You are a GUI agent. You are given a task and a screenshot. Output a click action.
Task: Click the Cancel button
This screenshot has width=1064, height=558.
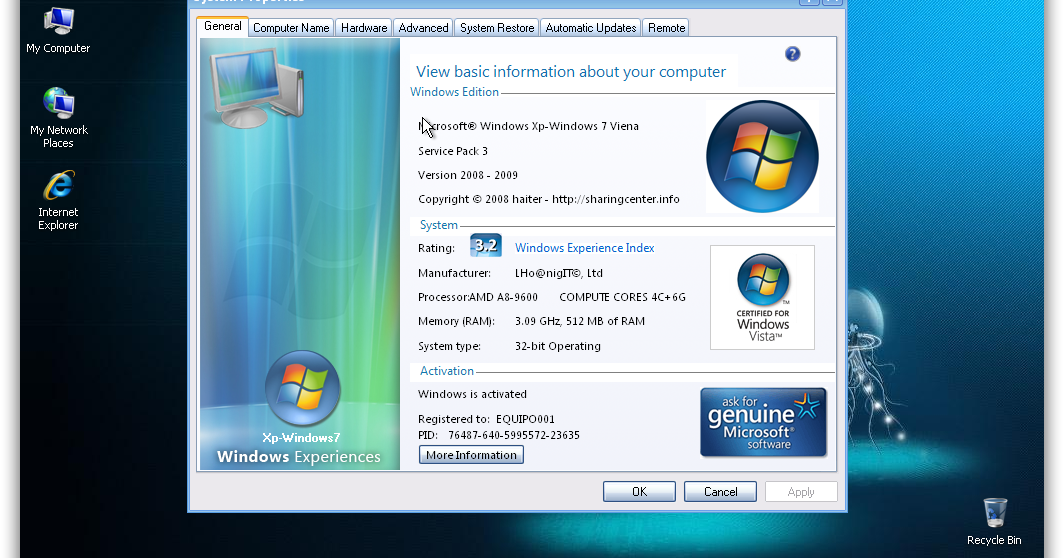(720, 491)
